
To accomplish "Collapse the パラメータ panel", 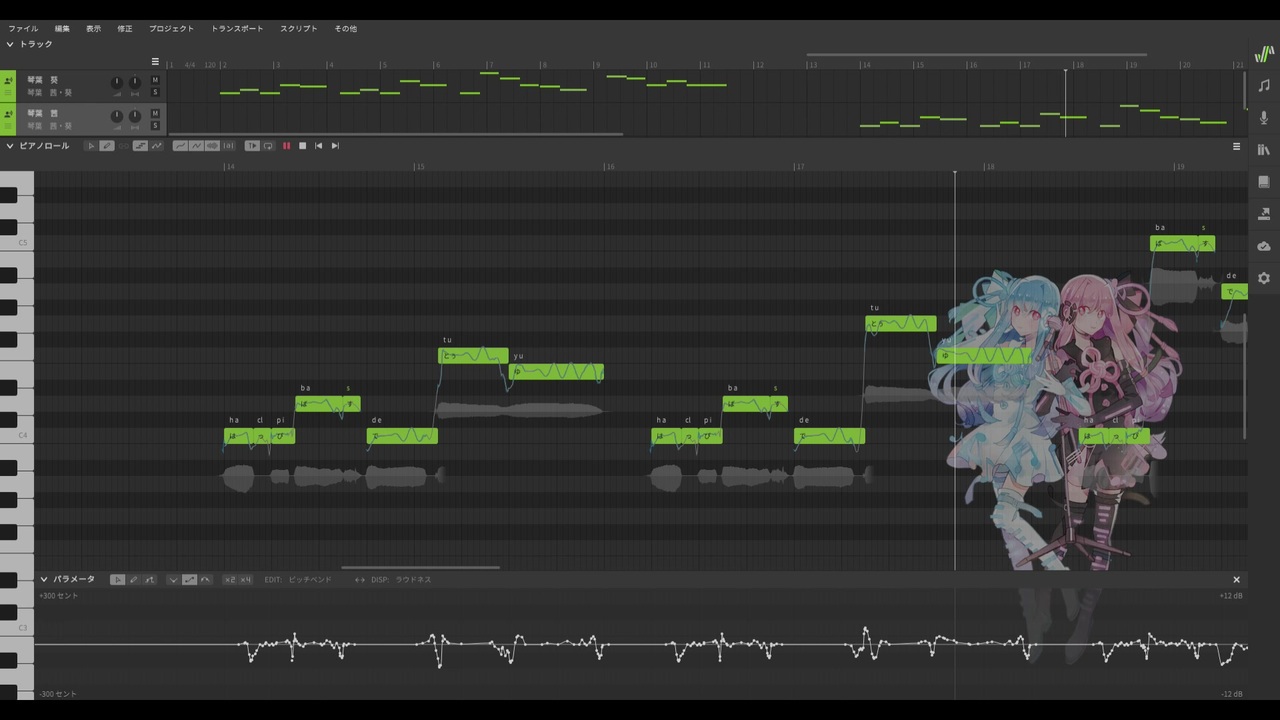I will 44,580.
